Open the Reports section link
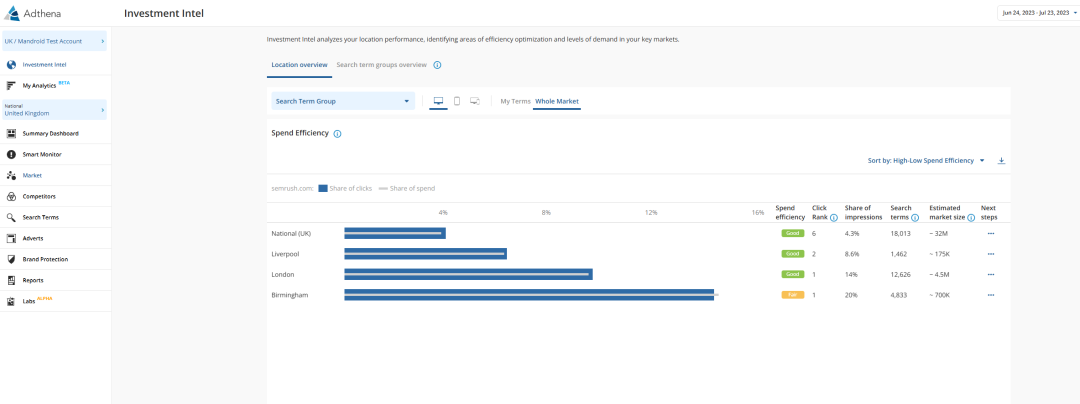Image resolution: width=1080 pixels, height=404 pixels. click(x=33, y=280)
